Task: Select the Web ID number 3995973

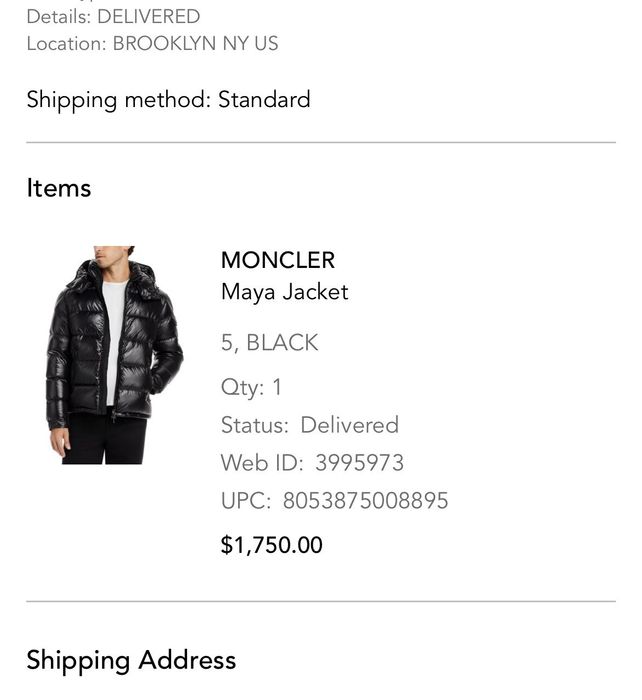Action: [x=359, y=463]
